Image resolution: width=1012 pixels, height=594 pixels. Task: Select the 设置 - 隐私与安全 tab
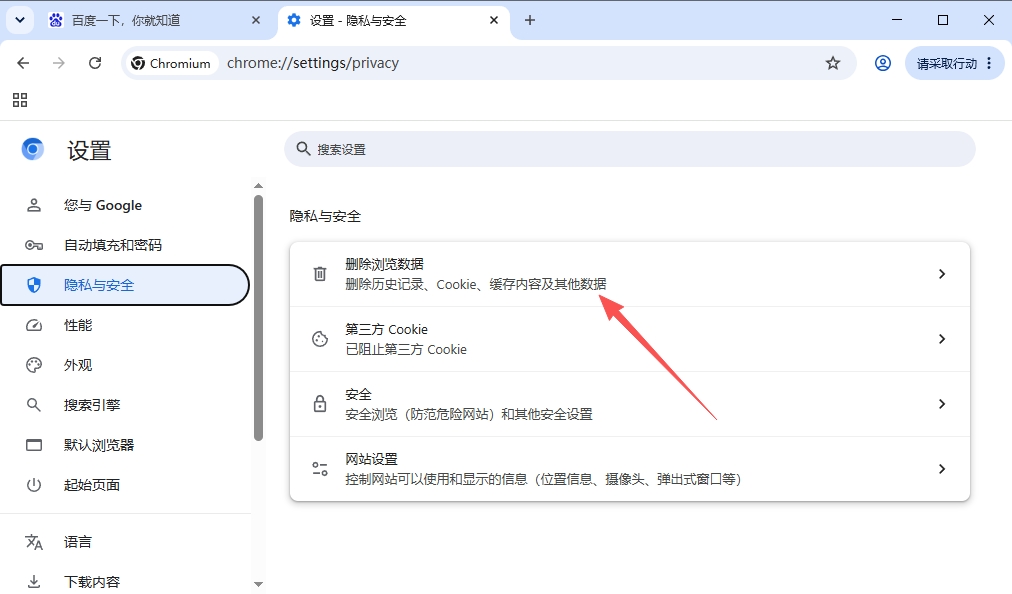pos(394,21)
